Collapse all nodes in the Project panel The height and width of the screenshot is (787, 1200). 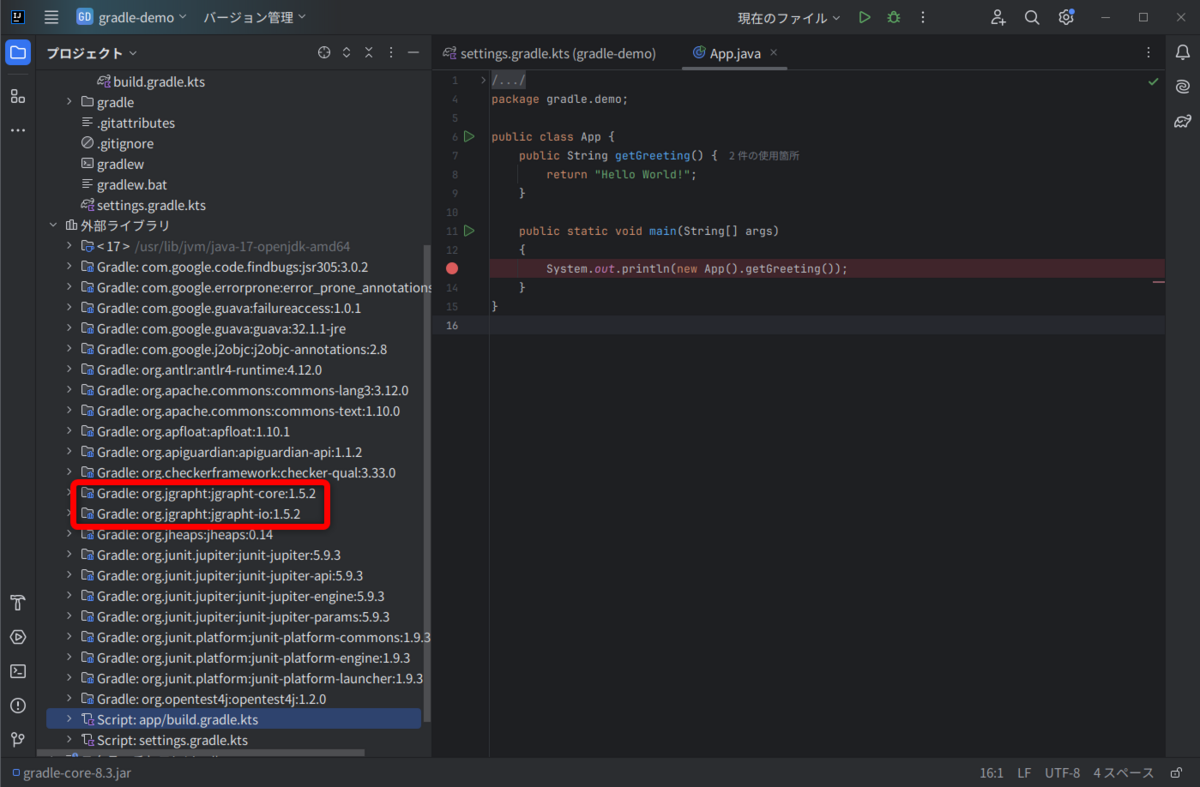click(x=368, y=52)
